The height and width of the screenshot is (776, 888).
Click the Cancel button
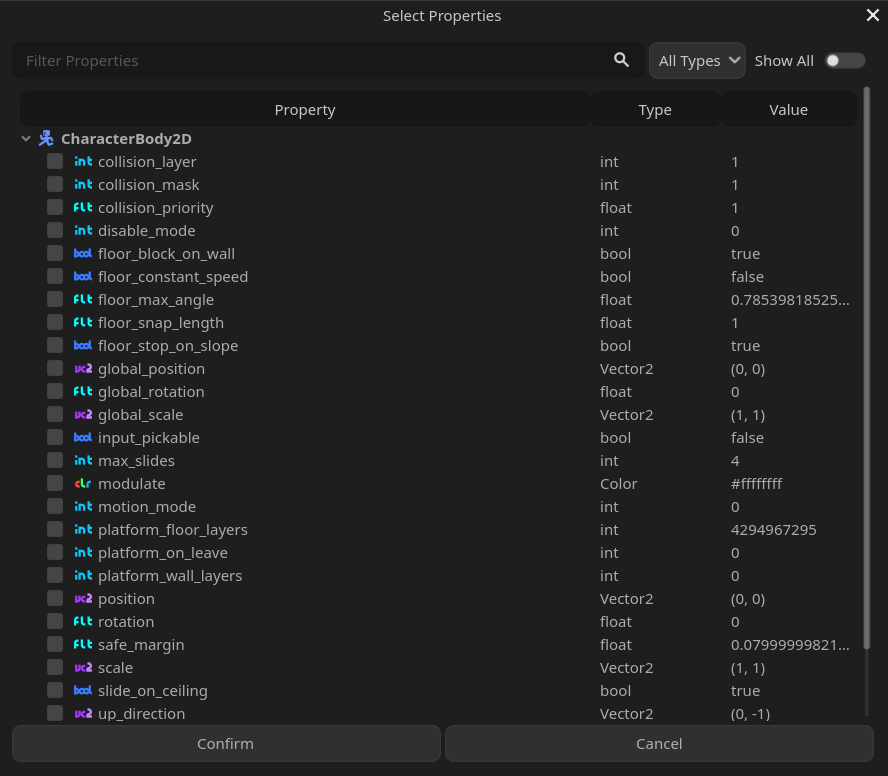(x=659, y=744)
